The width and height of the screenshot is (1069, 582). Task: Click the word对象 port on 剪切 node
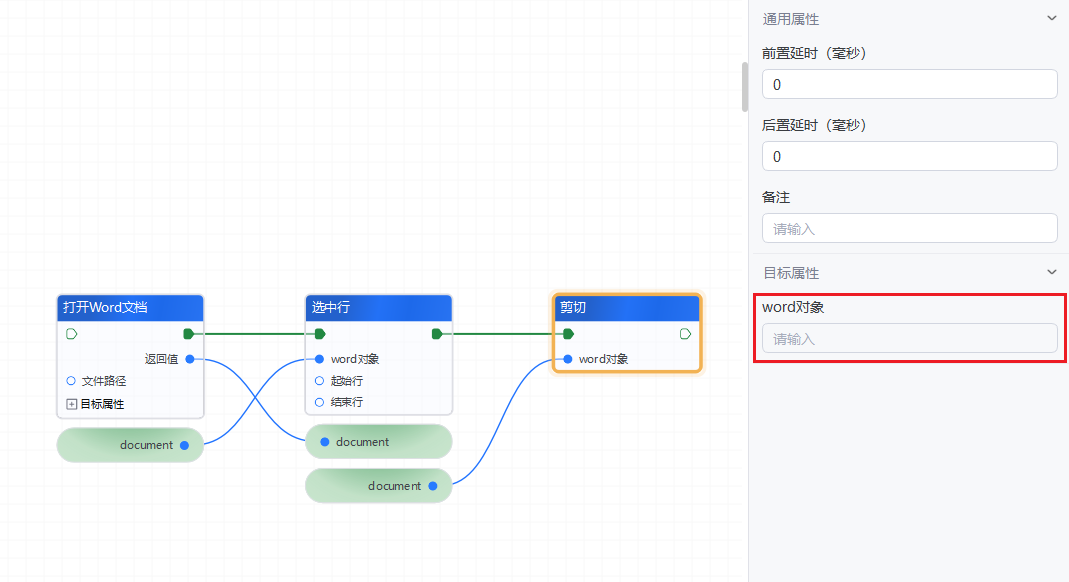tap(568, 359)
